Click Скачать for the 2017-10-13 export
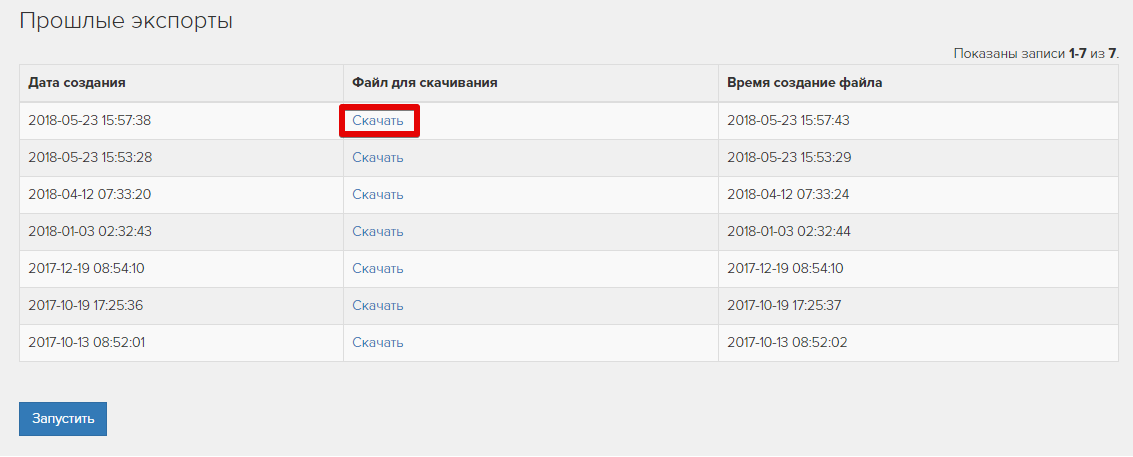This screenshot has width=1133, height=457. coord(378,343)
